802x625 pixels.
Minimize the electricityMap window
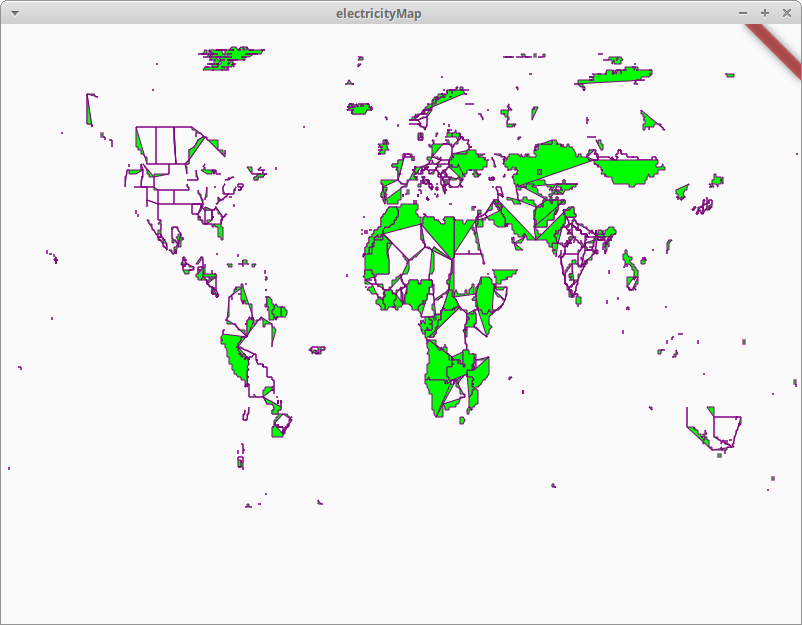743,13
